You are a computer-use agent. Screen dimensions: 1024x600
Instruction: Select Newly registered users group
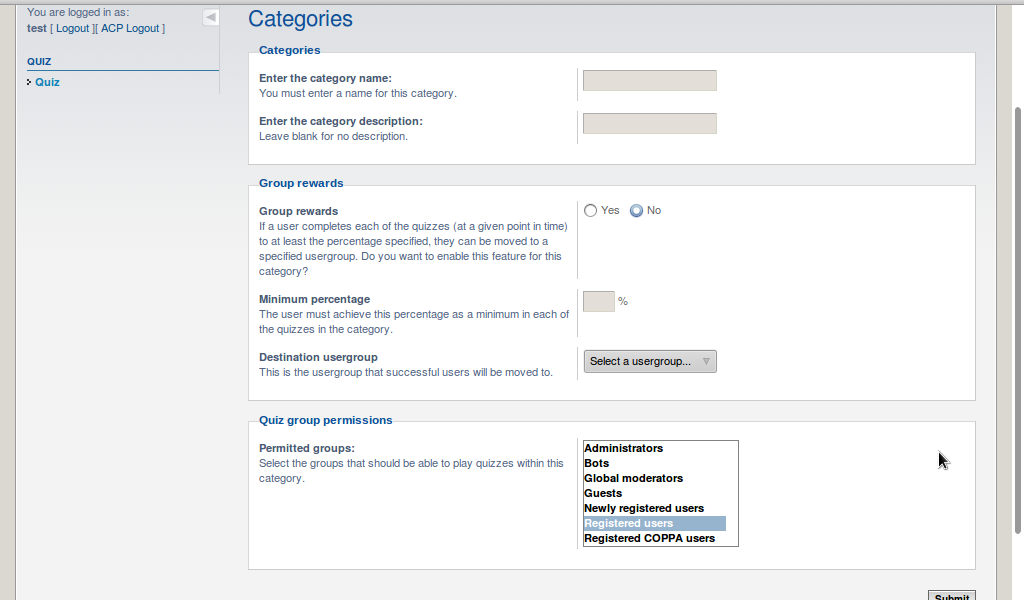pos(644,509)
